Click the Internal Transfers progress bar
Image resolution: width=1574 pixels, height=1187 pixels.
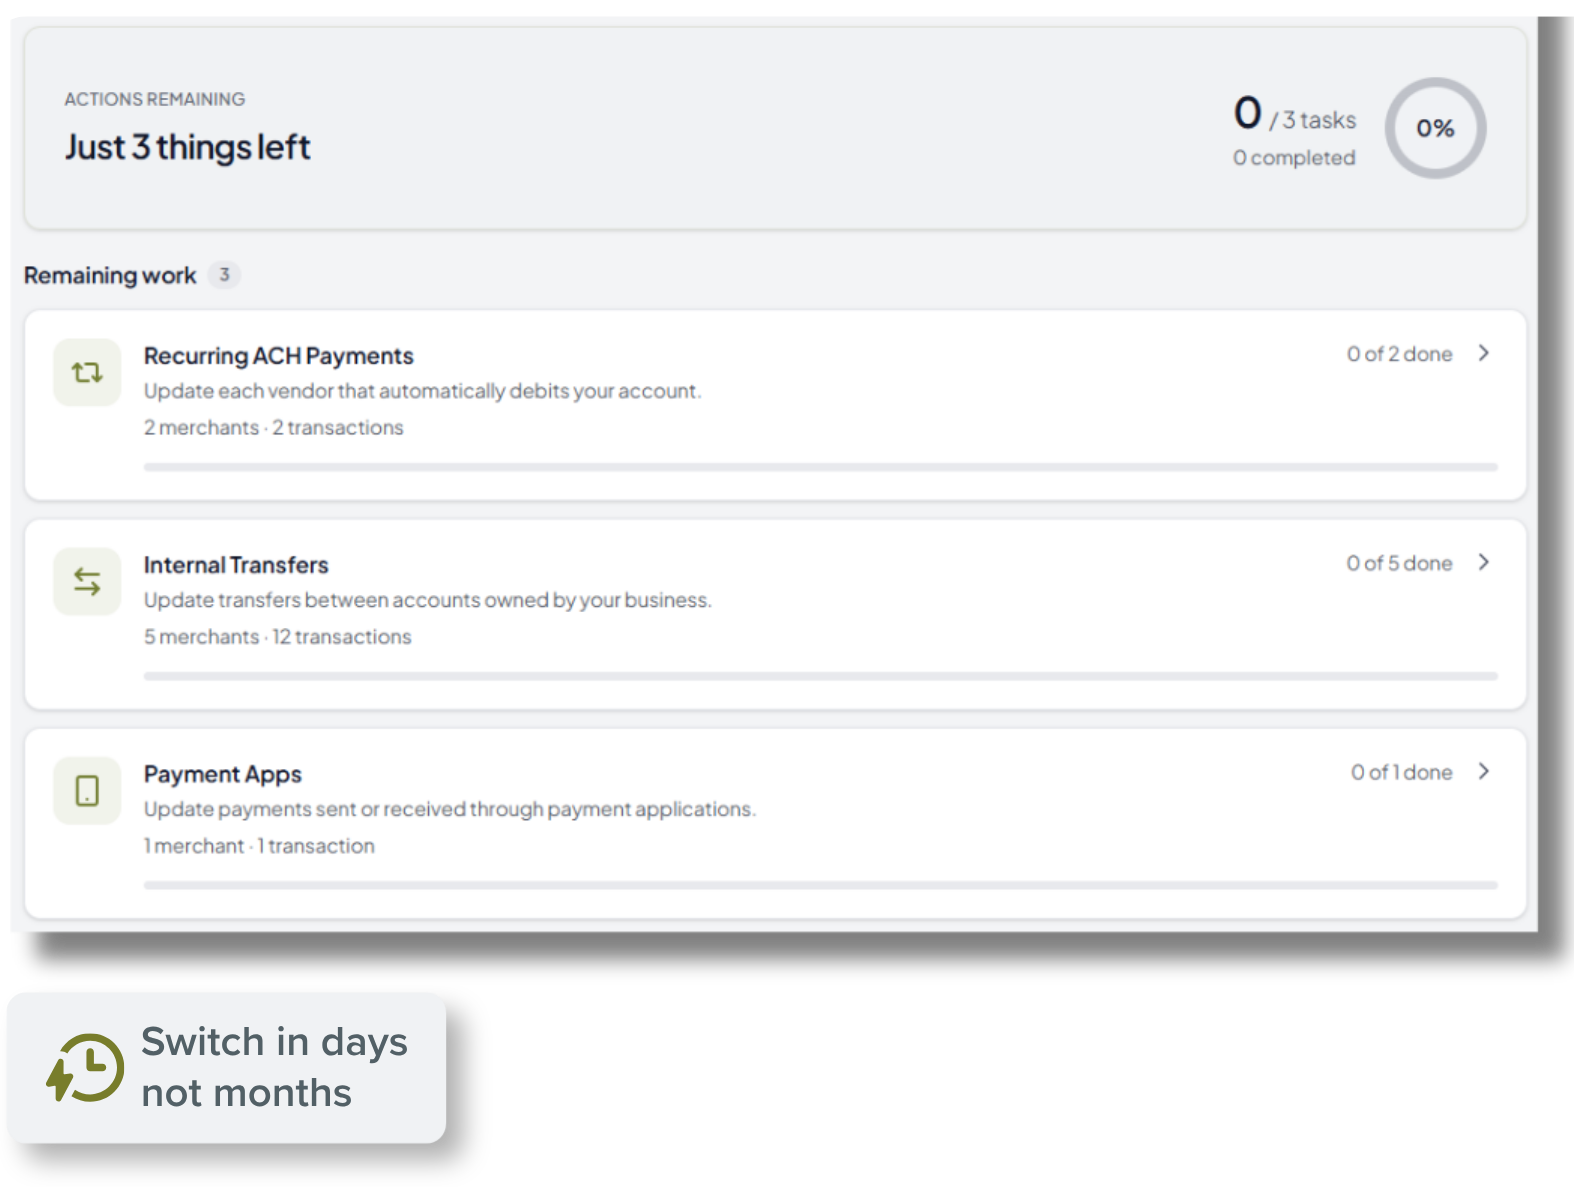[820, 676]
